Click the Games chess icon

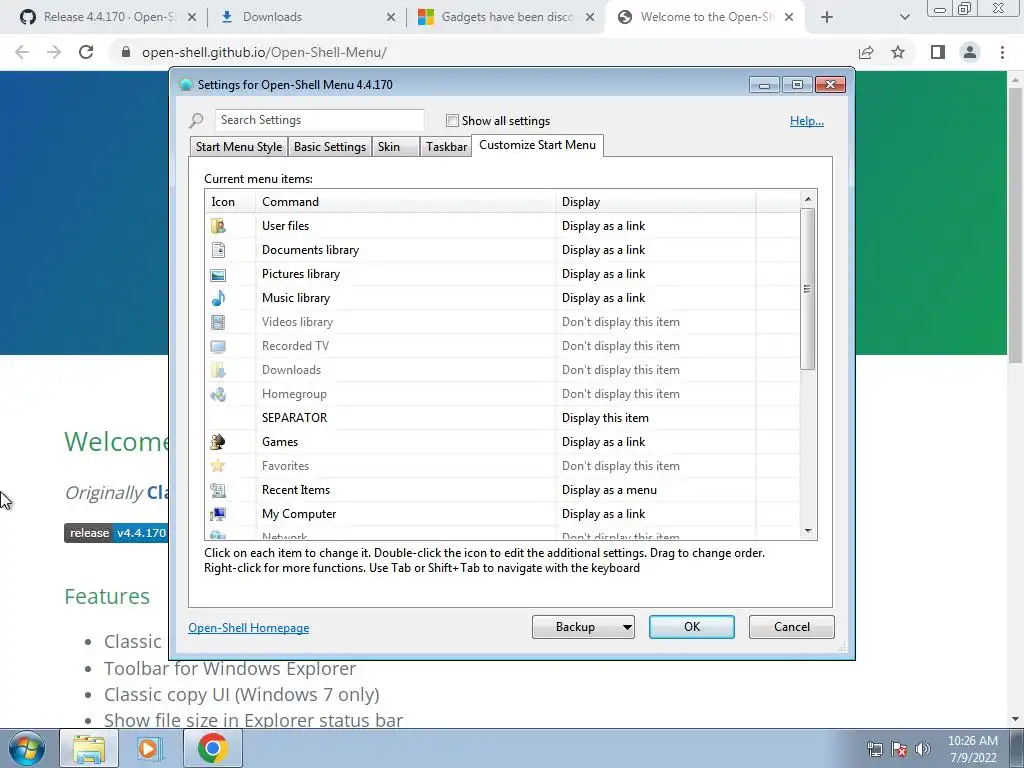[218, 442]
